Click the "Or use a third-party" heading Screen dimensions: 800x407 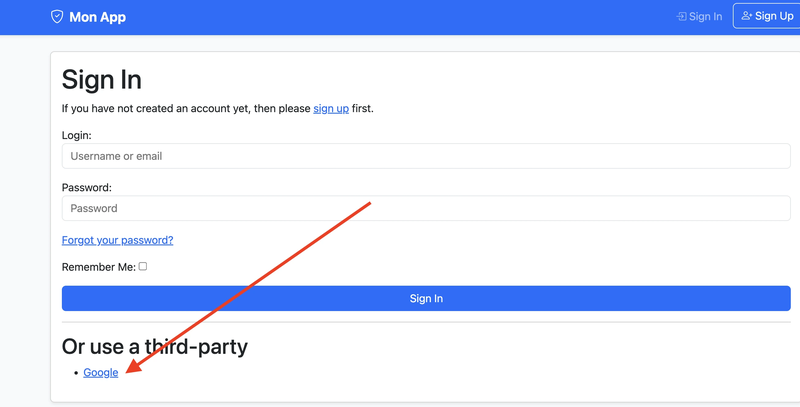(x=155, y=346)
